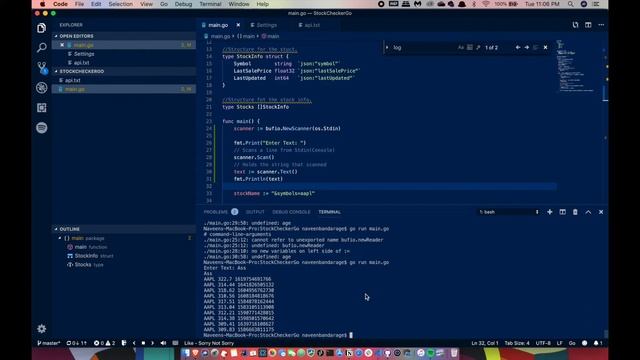Switch to the Problems tab
This screenshot has height=360, width=640.
click(216, 212)
